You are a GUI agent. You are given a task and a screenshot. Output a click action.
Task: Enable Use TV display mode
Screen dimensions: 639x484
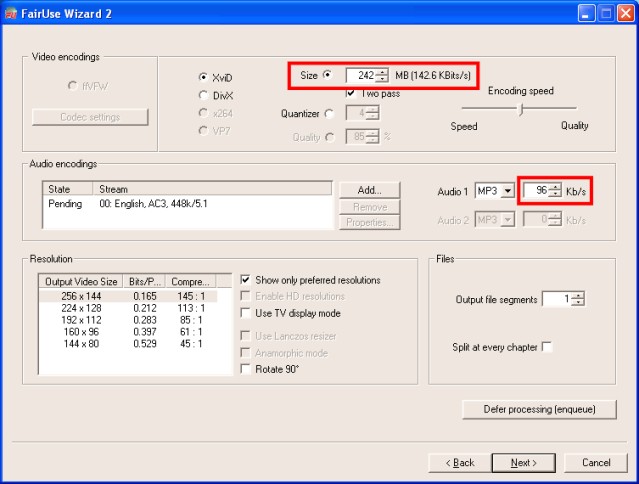tap(246, 313)
